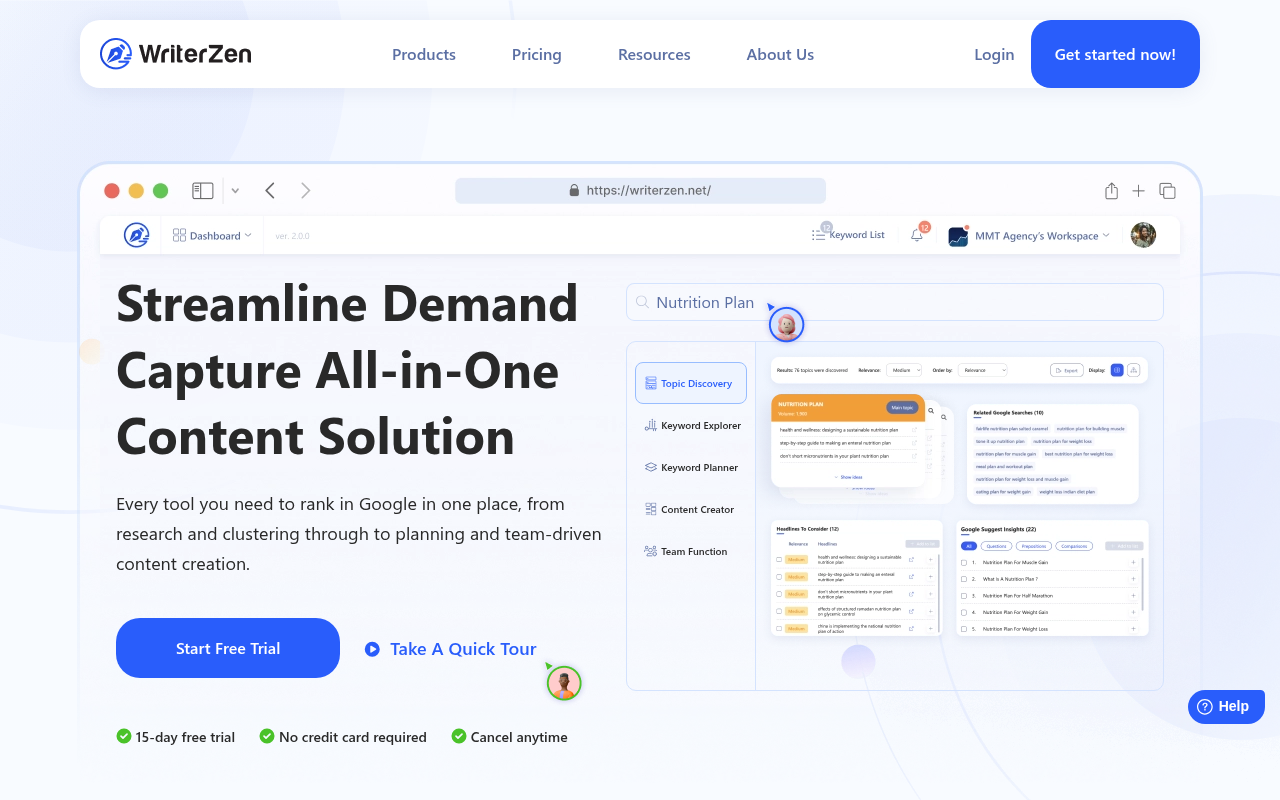Screen dimensions: 1280x800
Task: Open the Help widget
Action: pos(1226,706)
